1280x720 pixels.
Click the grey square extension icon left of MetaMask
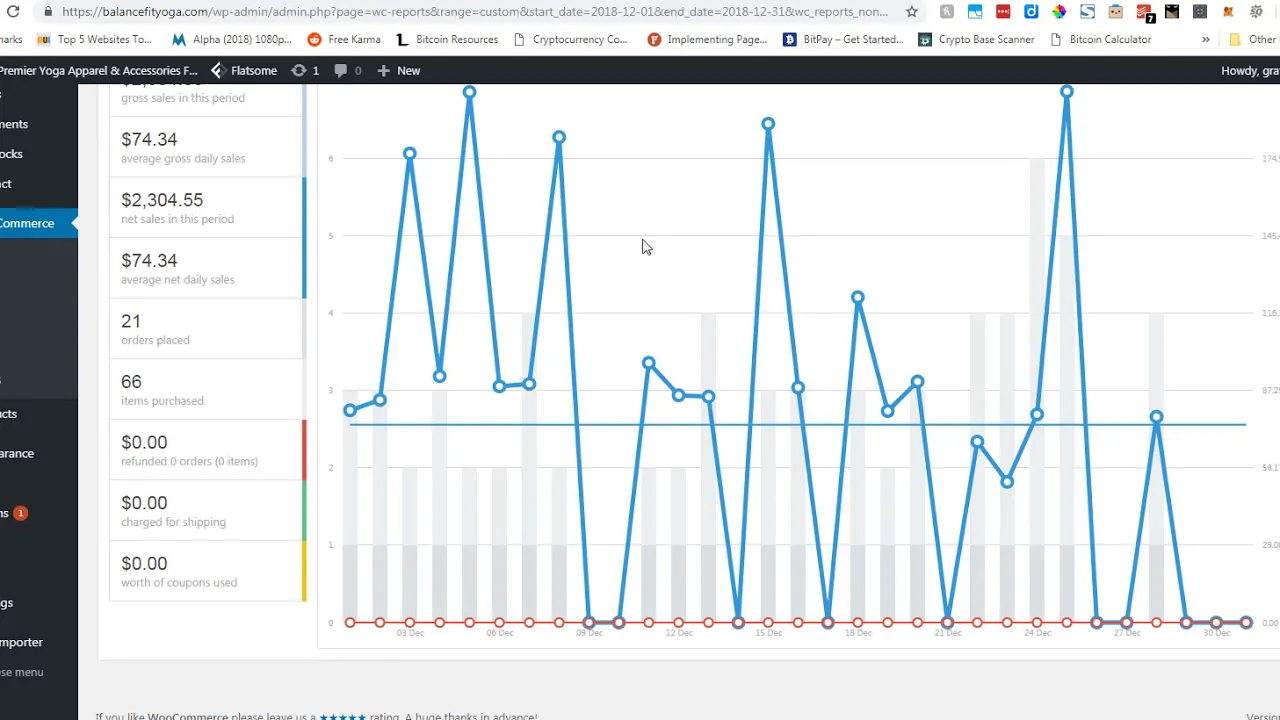[1199, 12]
